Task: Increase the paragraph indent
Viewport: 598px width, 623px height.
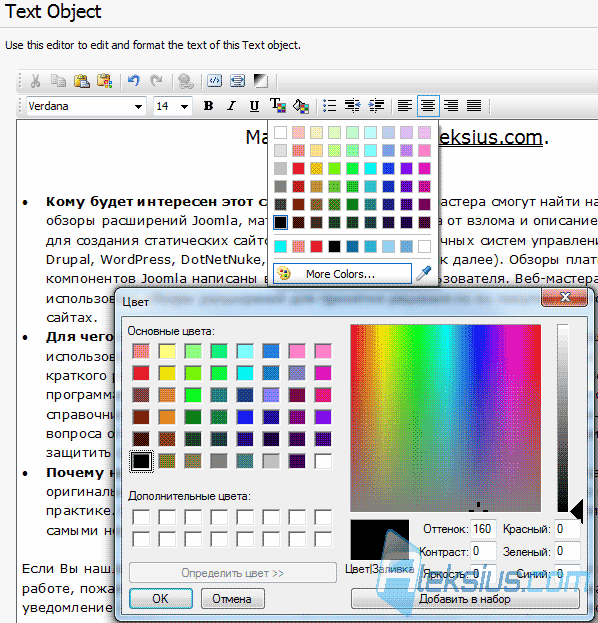Action: [376, 106]
